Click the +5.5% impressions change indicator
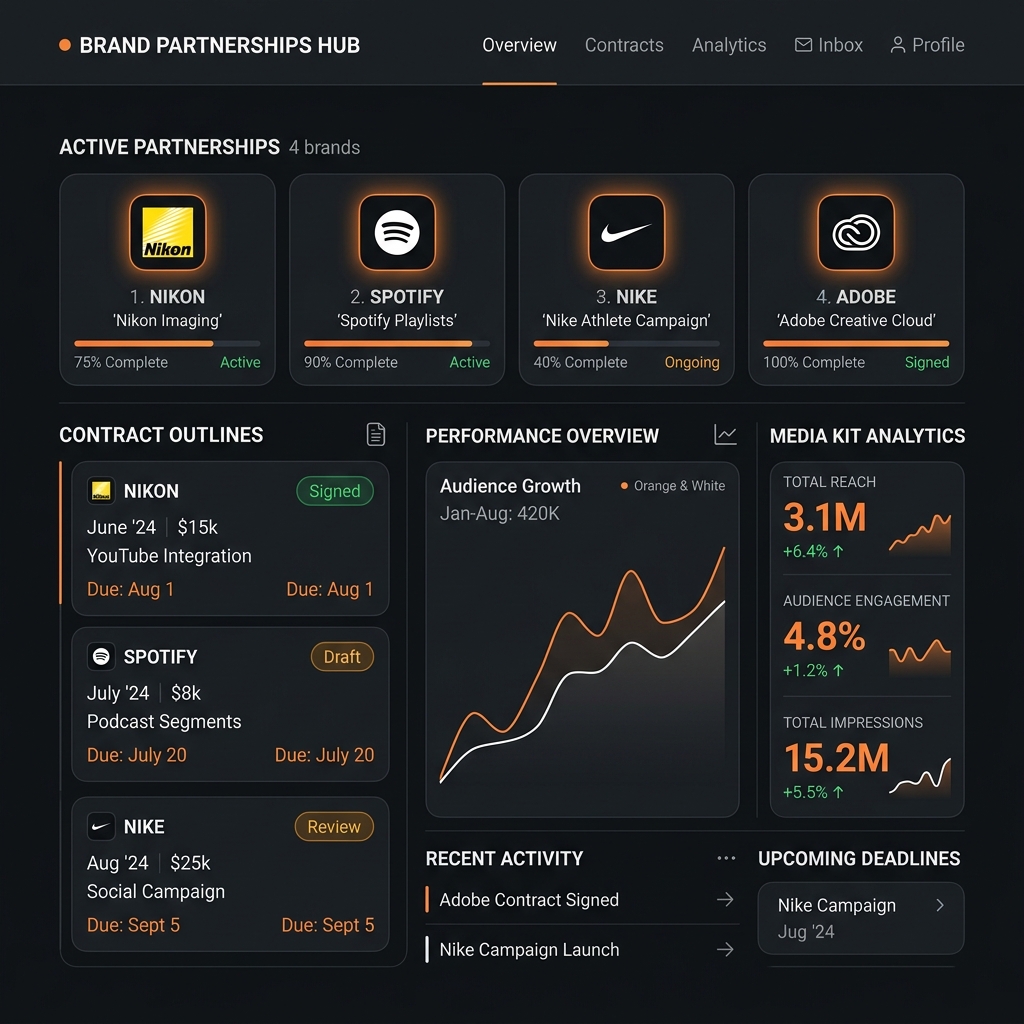This screenshot has width=1024, height=1024. pyautogui.click(x=813, y=792)
